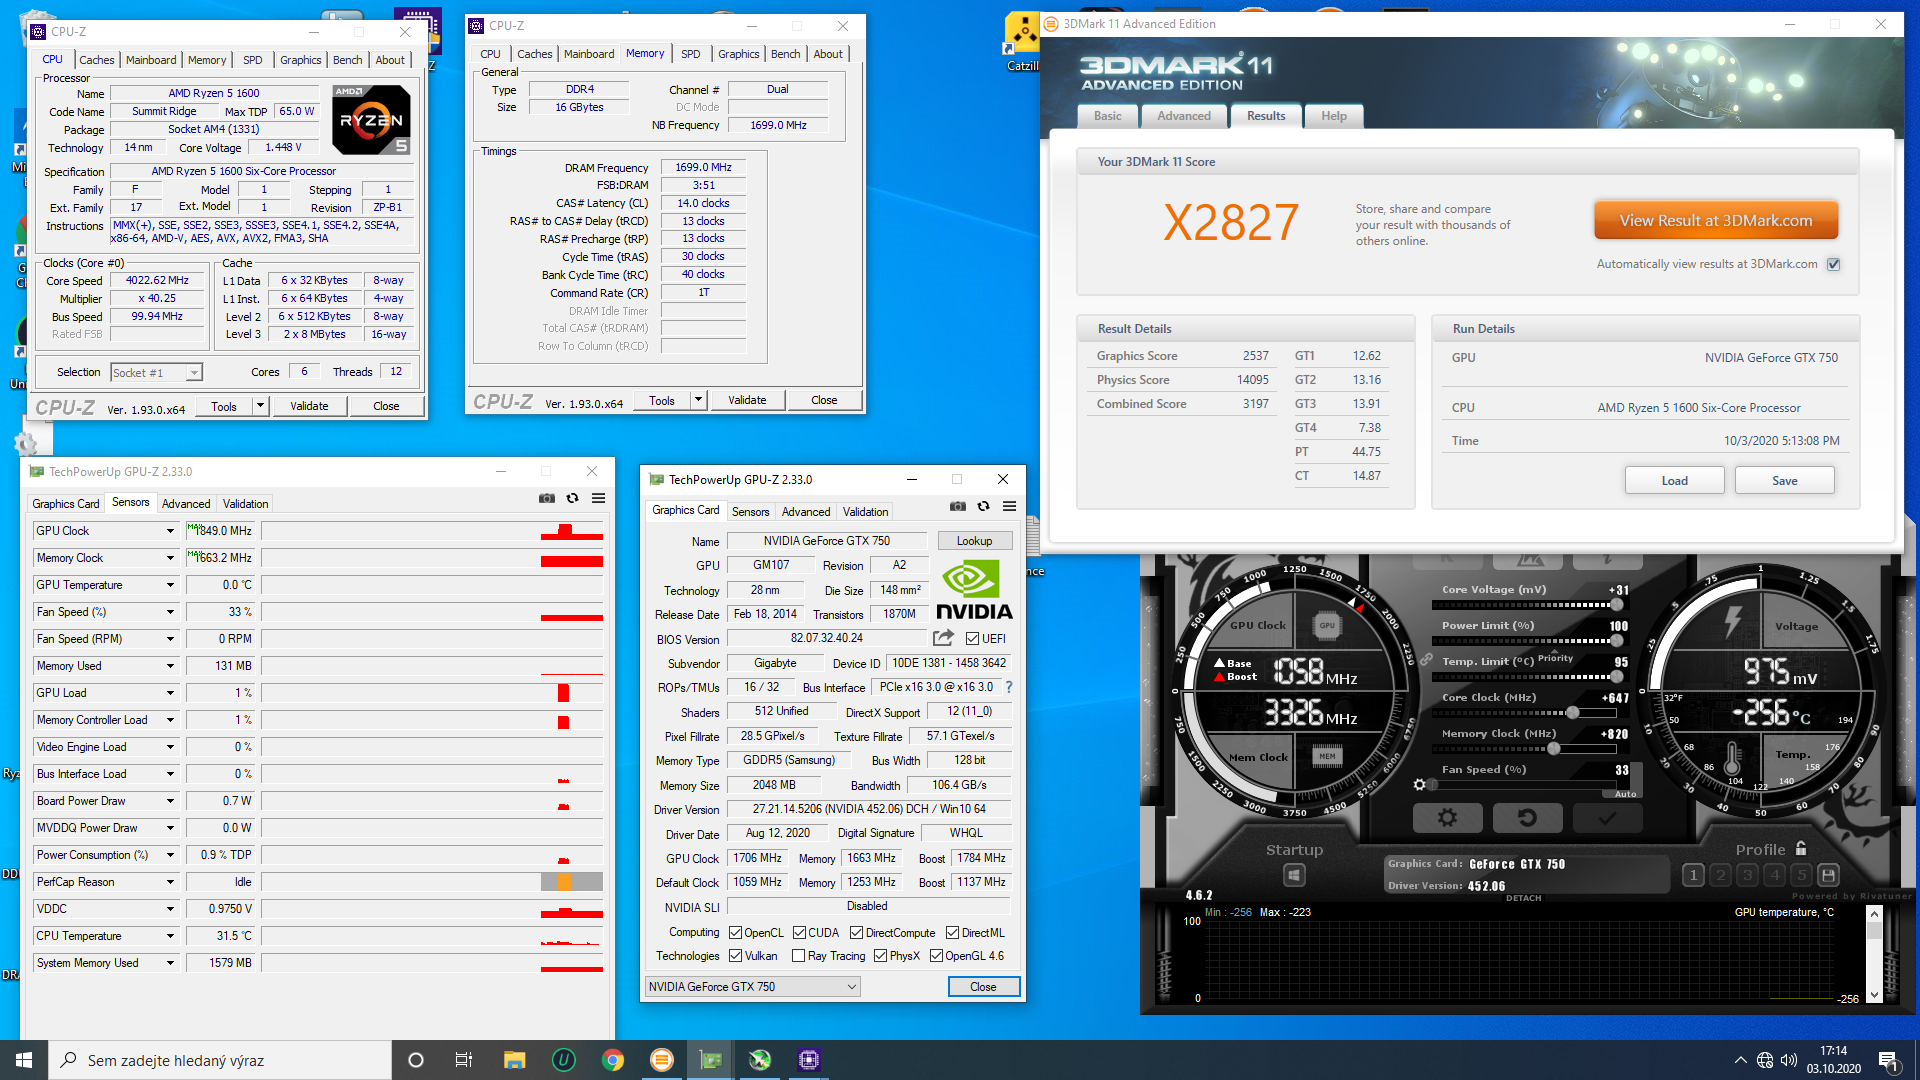Screen dimensions: 1920x1080
Task: Open Tools dropdown arrow in CPU-Z CPU window
Action: click(261, 406)
